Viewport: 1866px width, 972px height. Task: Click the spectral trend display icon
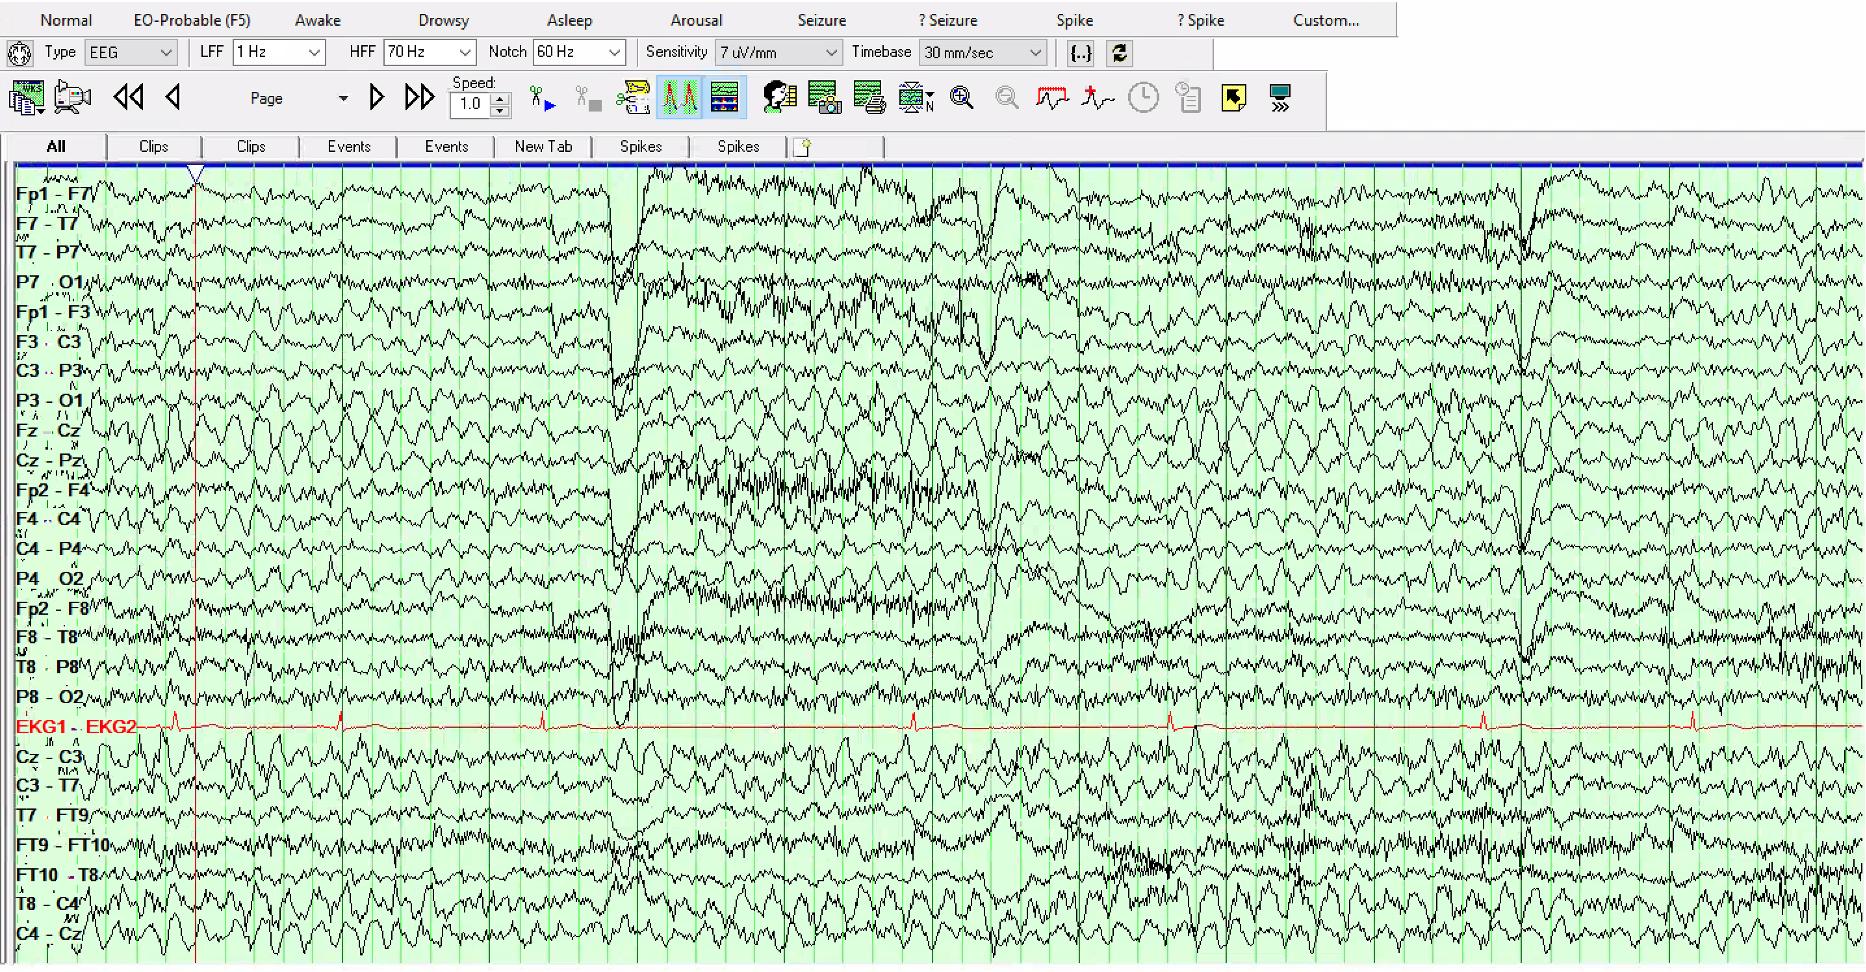724,98
